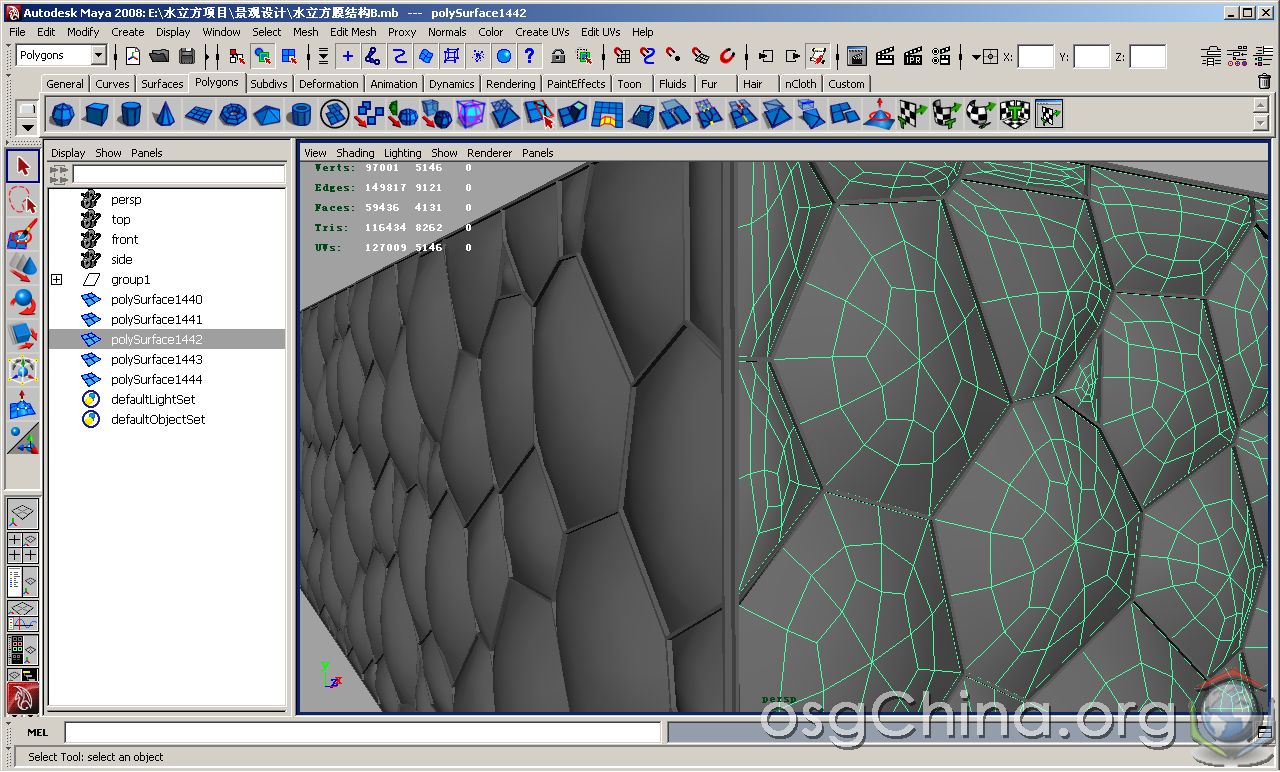
Task: Create a polygon cube from shelf
Action: [x=96, y=115]
